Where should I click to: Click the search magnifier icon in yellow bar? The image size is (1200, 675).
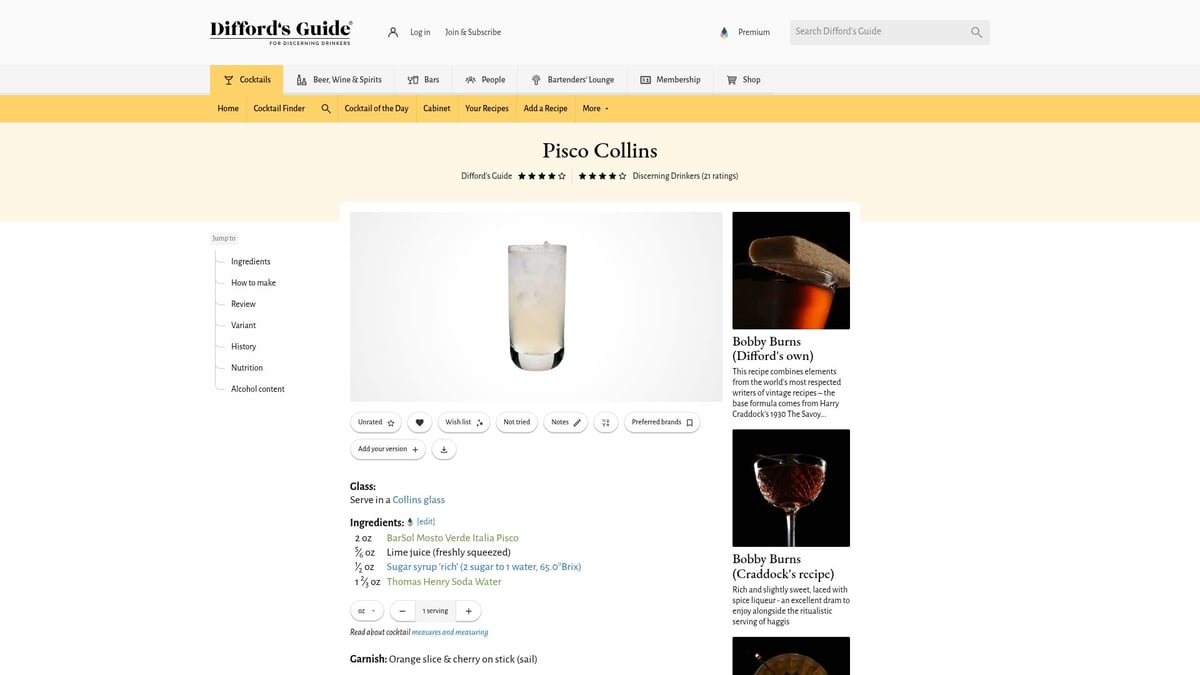(x=326, y=108)
